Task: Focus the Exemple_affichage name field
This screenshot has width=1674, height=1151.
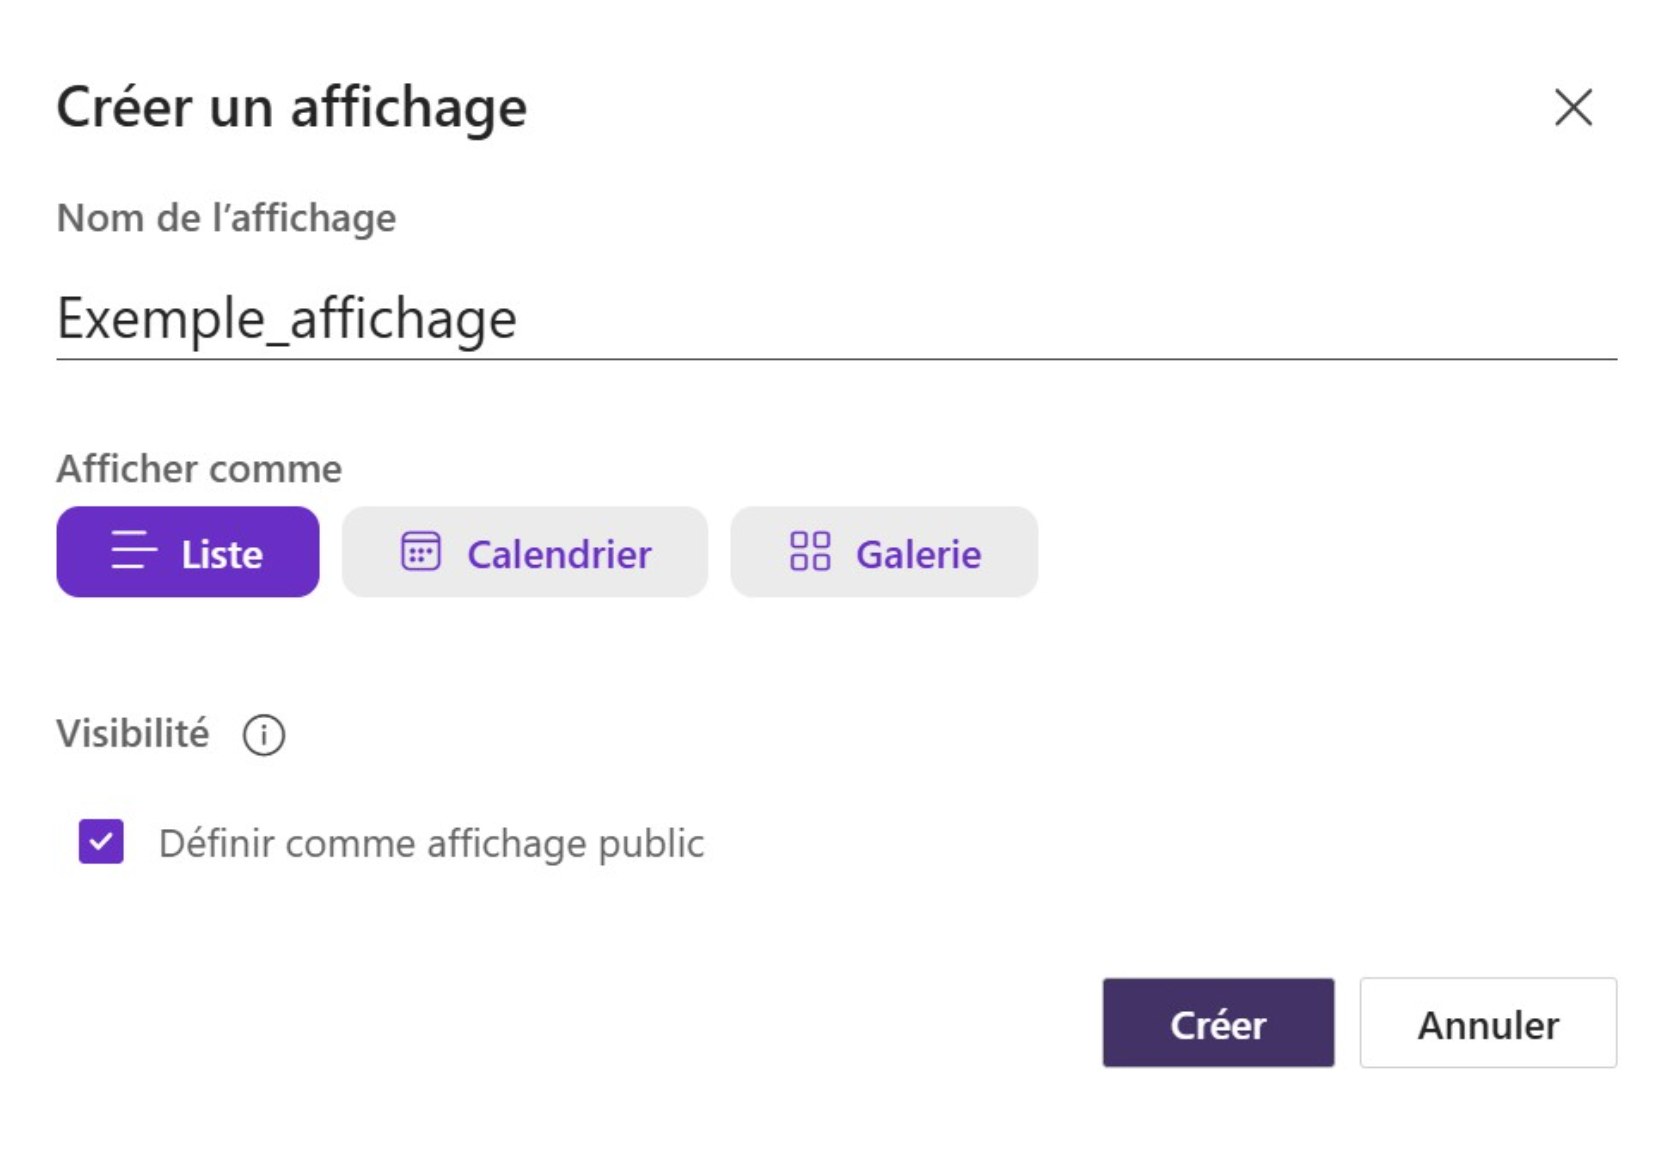Action: pos(836,319)
